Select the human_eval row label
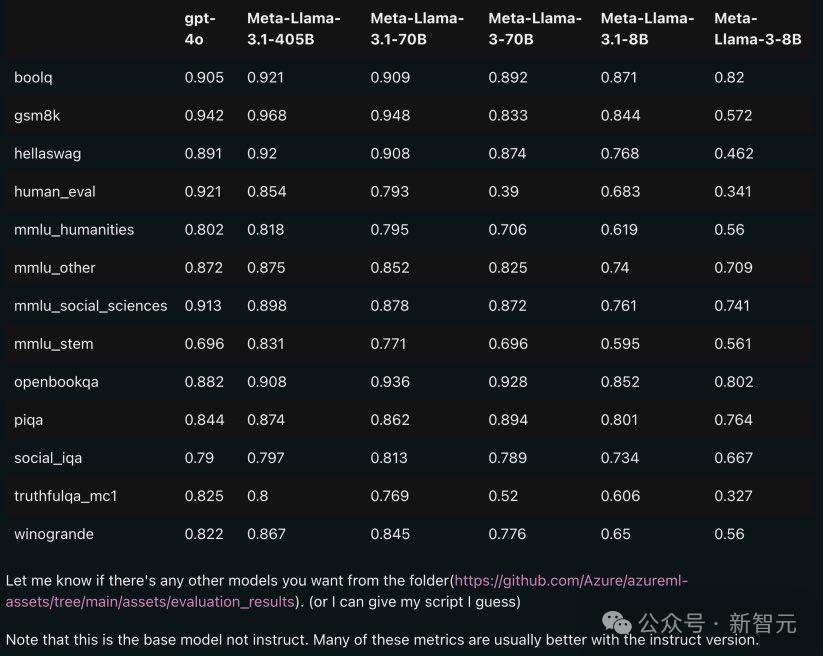 tap(55, 192)
